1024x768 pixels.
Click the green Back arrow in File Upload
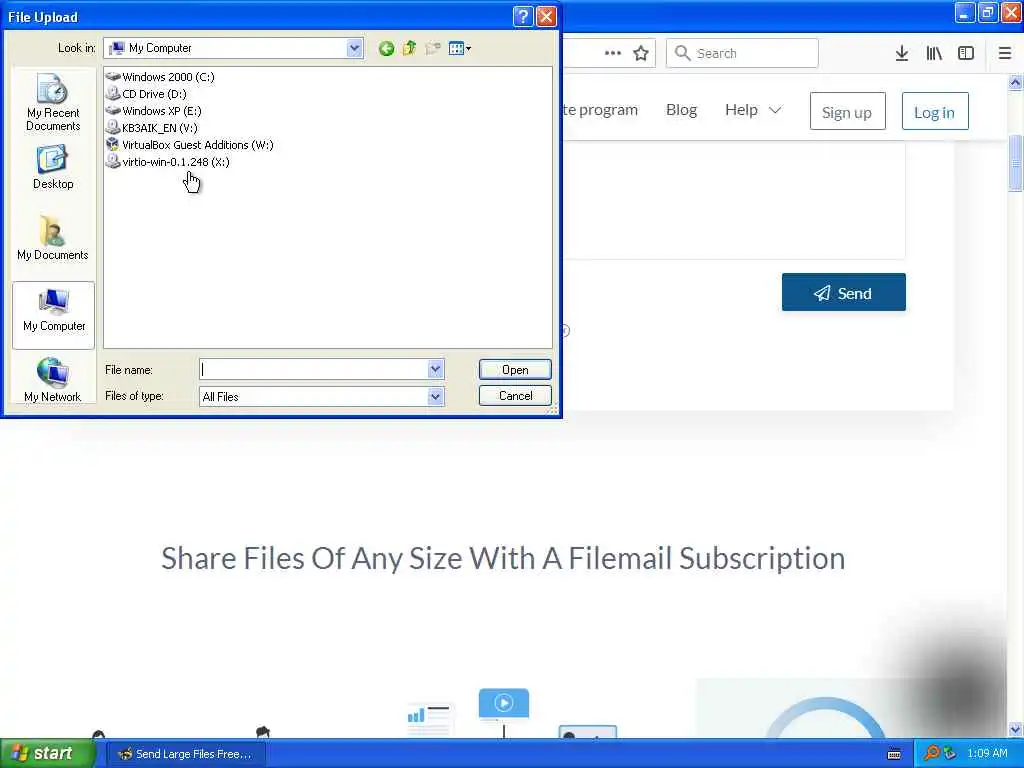coord(386,48)
